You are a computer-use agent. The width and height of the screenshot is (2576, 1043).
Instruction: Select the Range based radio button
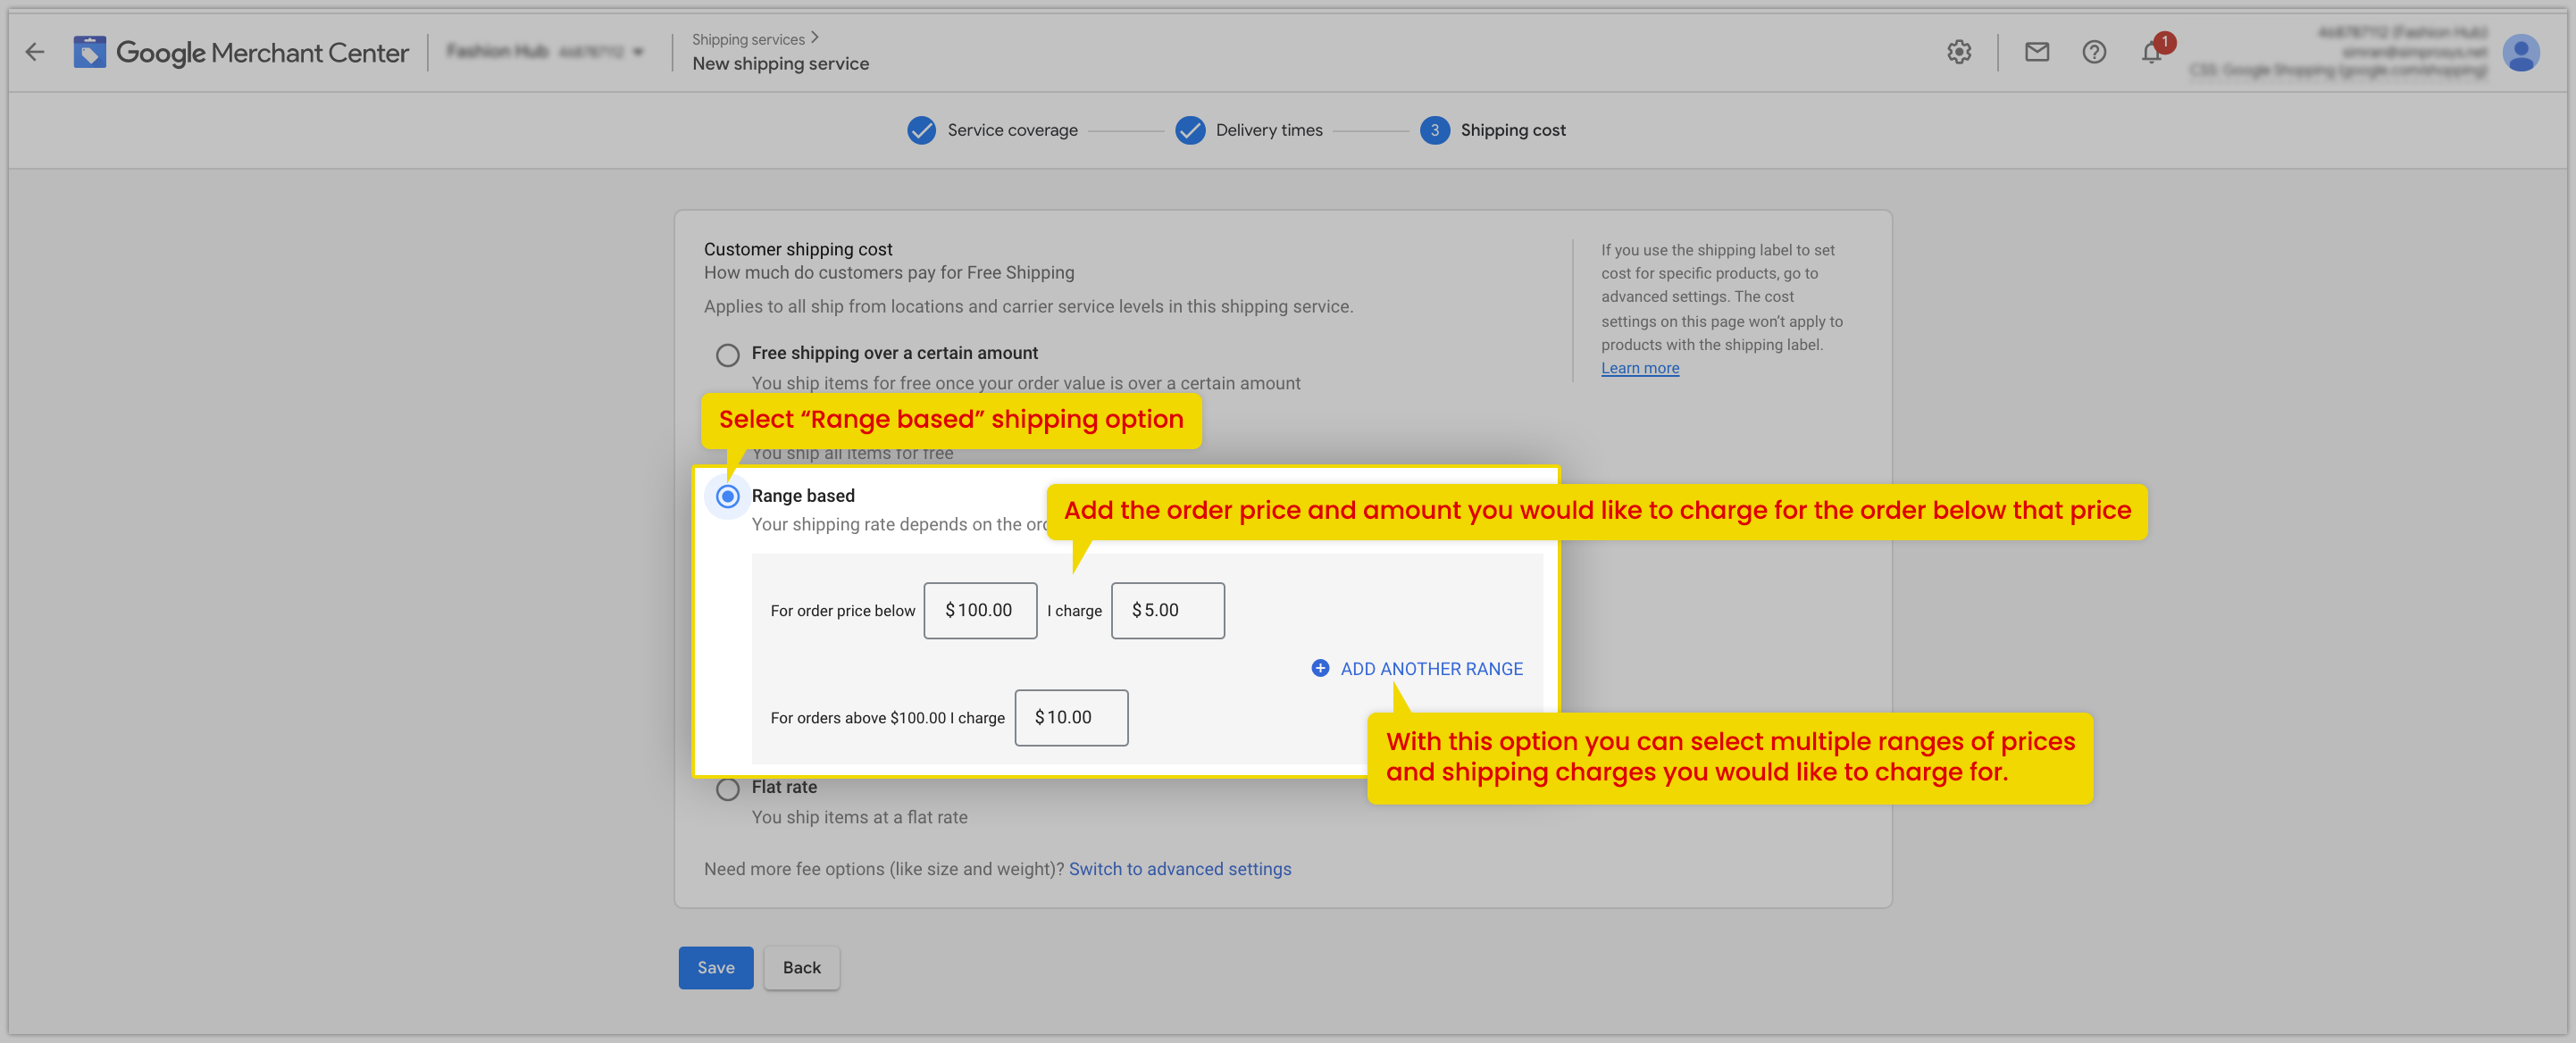[x=727, y=496]
